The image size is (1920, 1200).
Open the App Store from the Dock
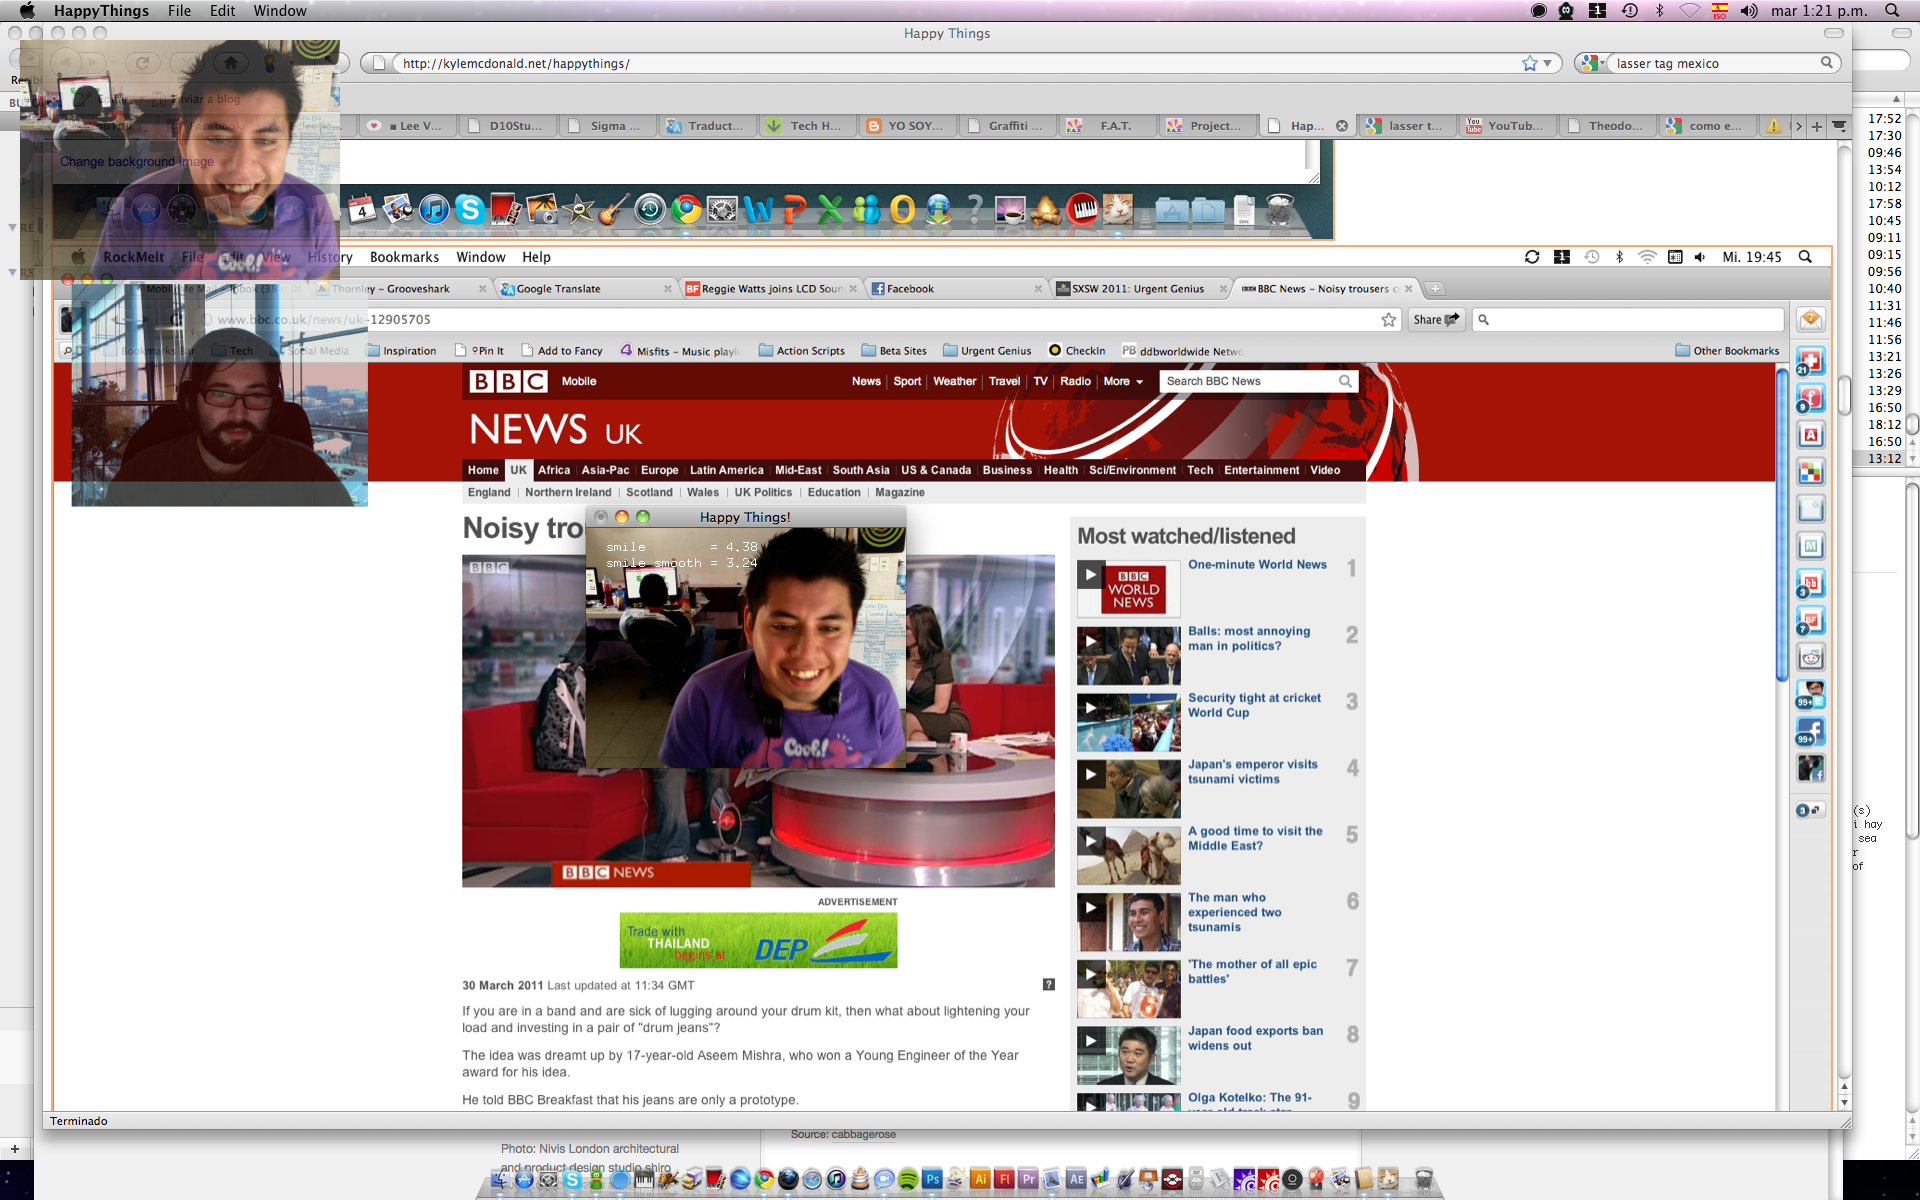(x=524, y=1179)
